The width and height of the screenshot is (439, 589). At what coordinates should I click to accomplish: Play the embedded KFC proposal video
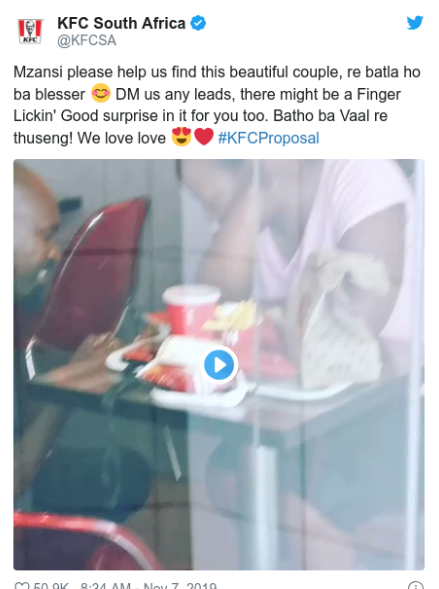click(x=219, y=365)
